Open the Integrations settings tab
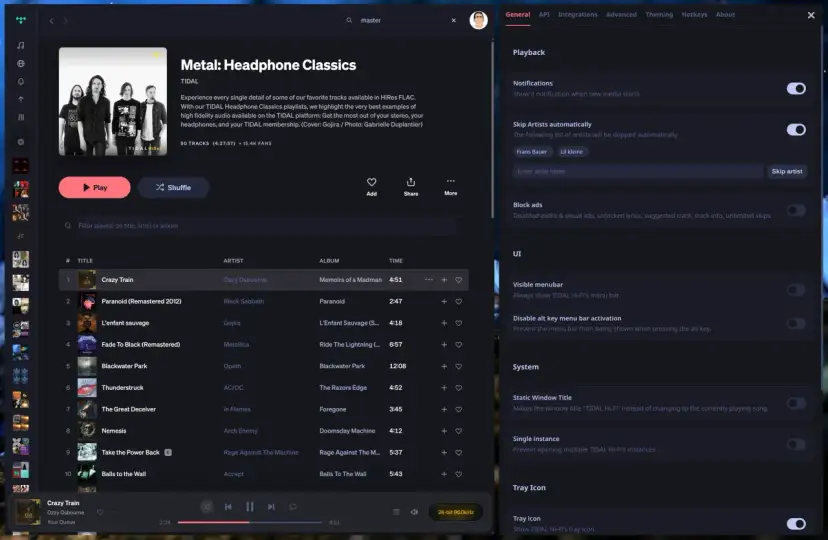The width and height of the screenshot is (828, 540). point(578,15)
